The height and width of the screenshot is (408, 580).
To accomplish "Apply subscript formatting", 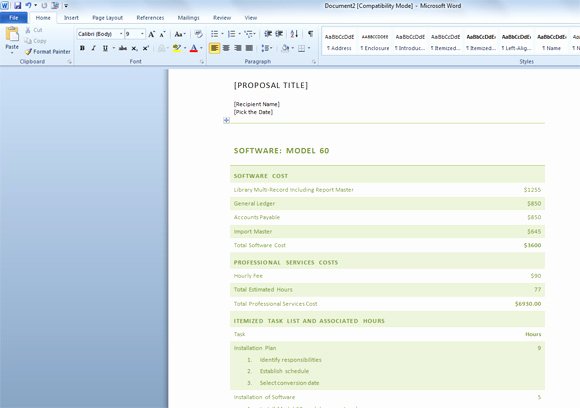I will (x=134, y=48).
